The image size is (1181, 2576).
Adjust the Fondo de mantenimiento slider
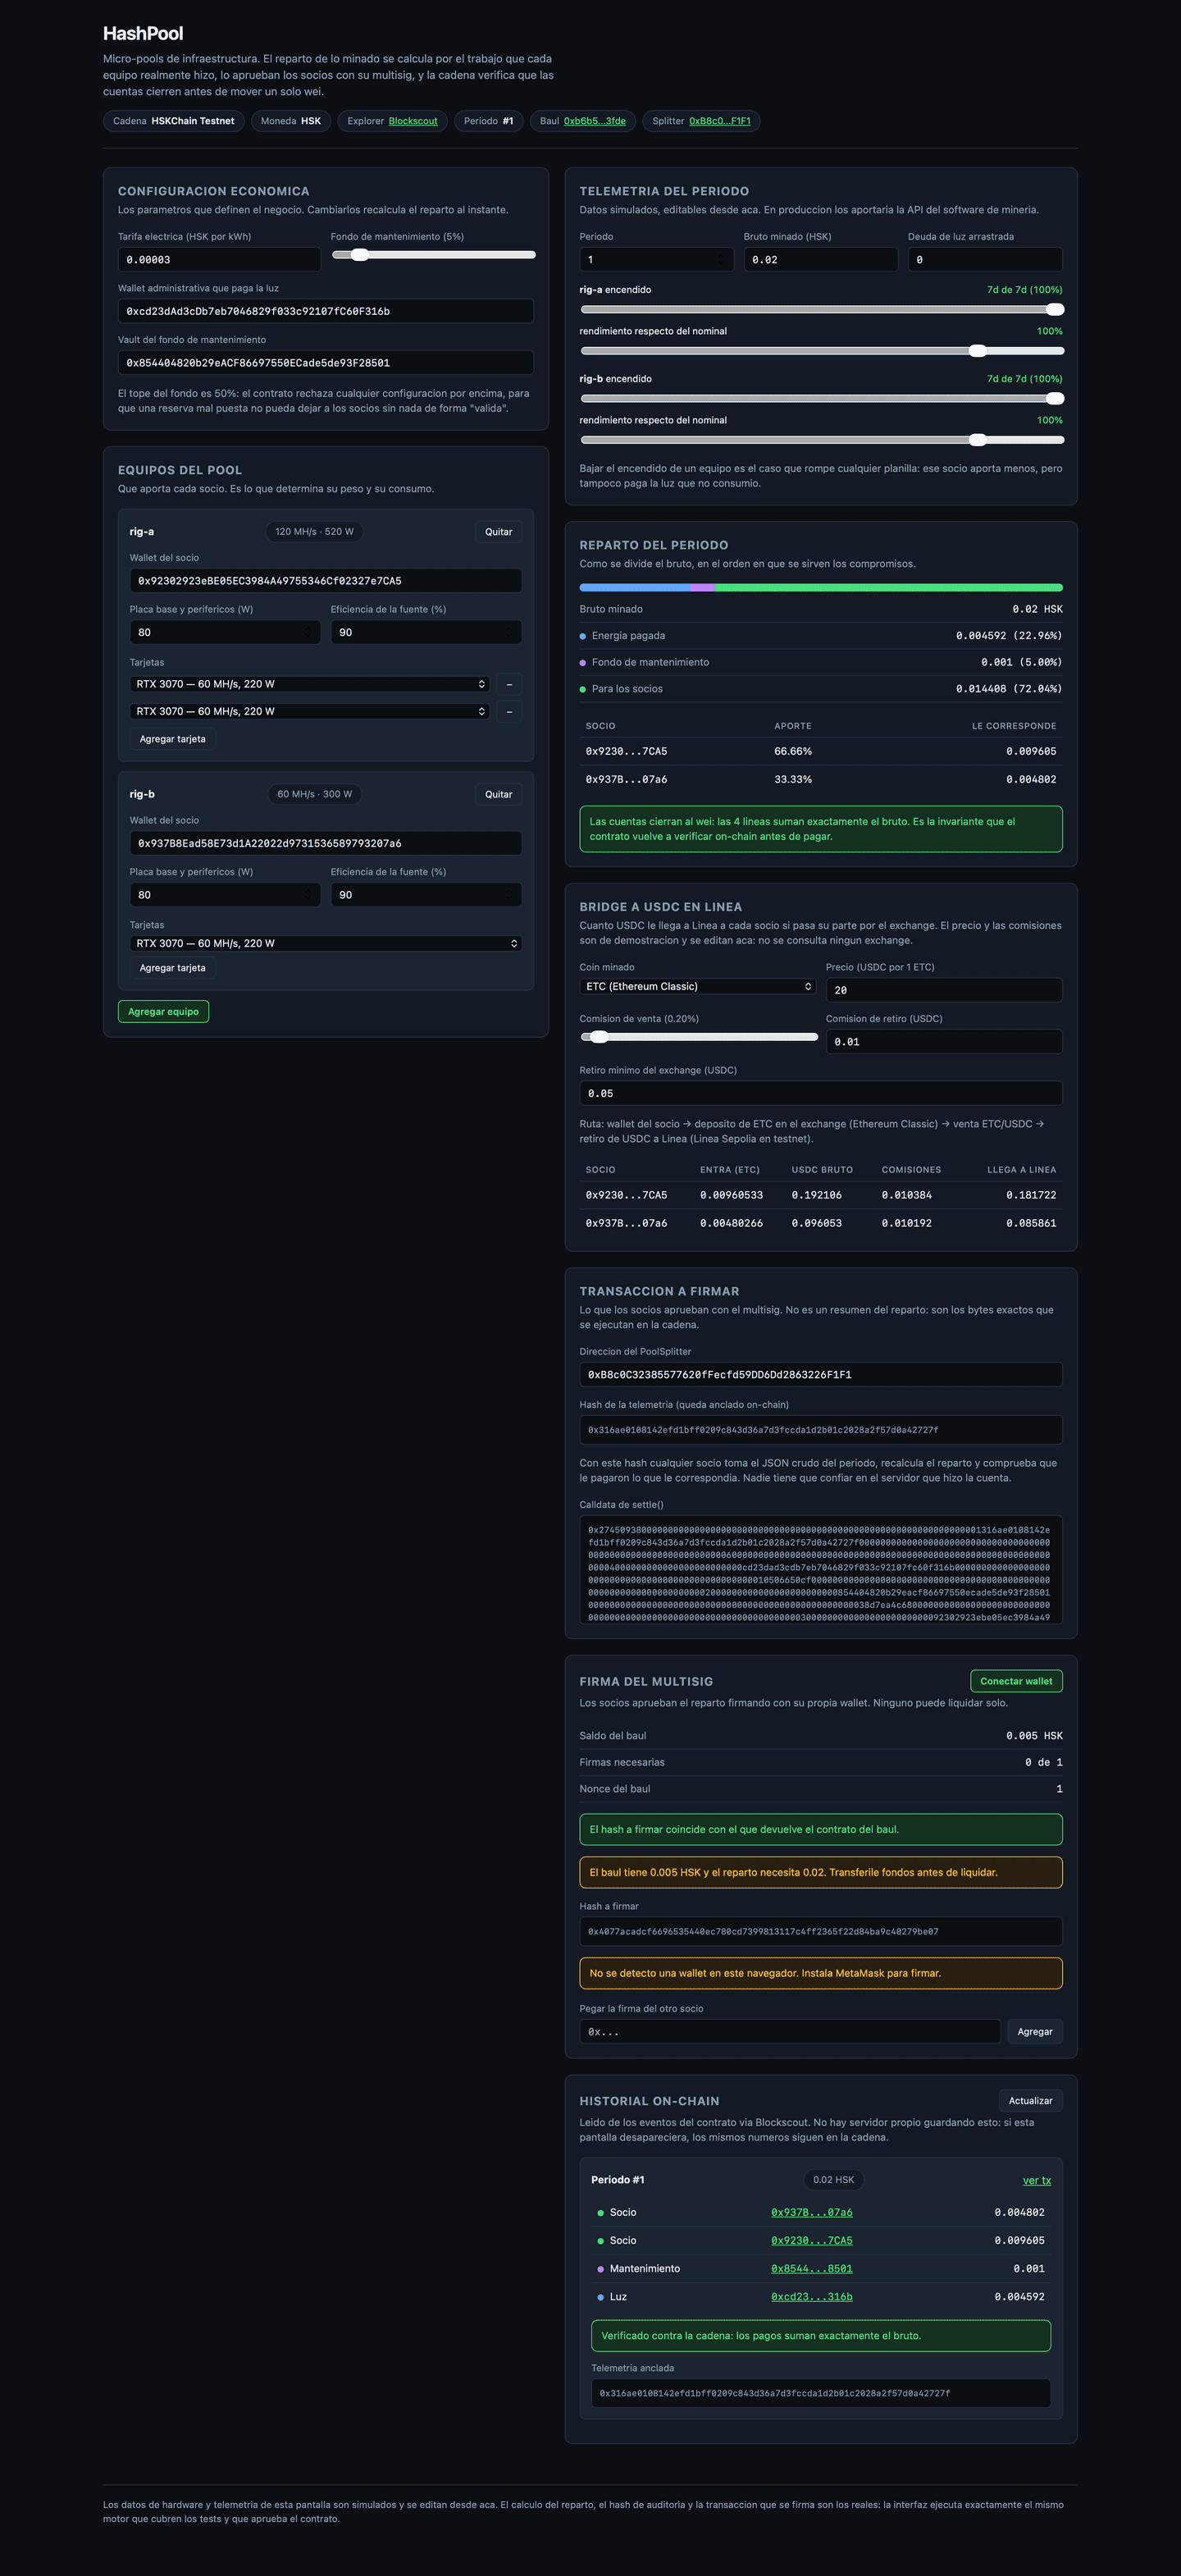(x=433, y=255)
